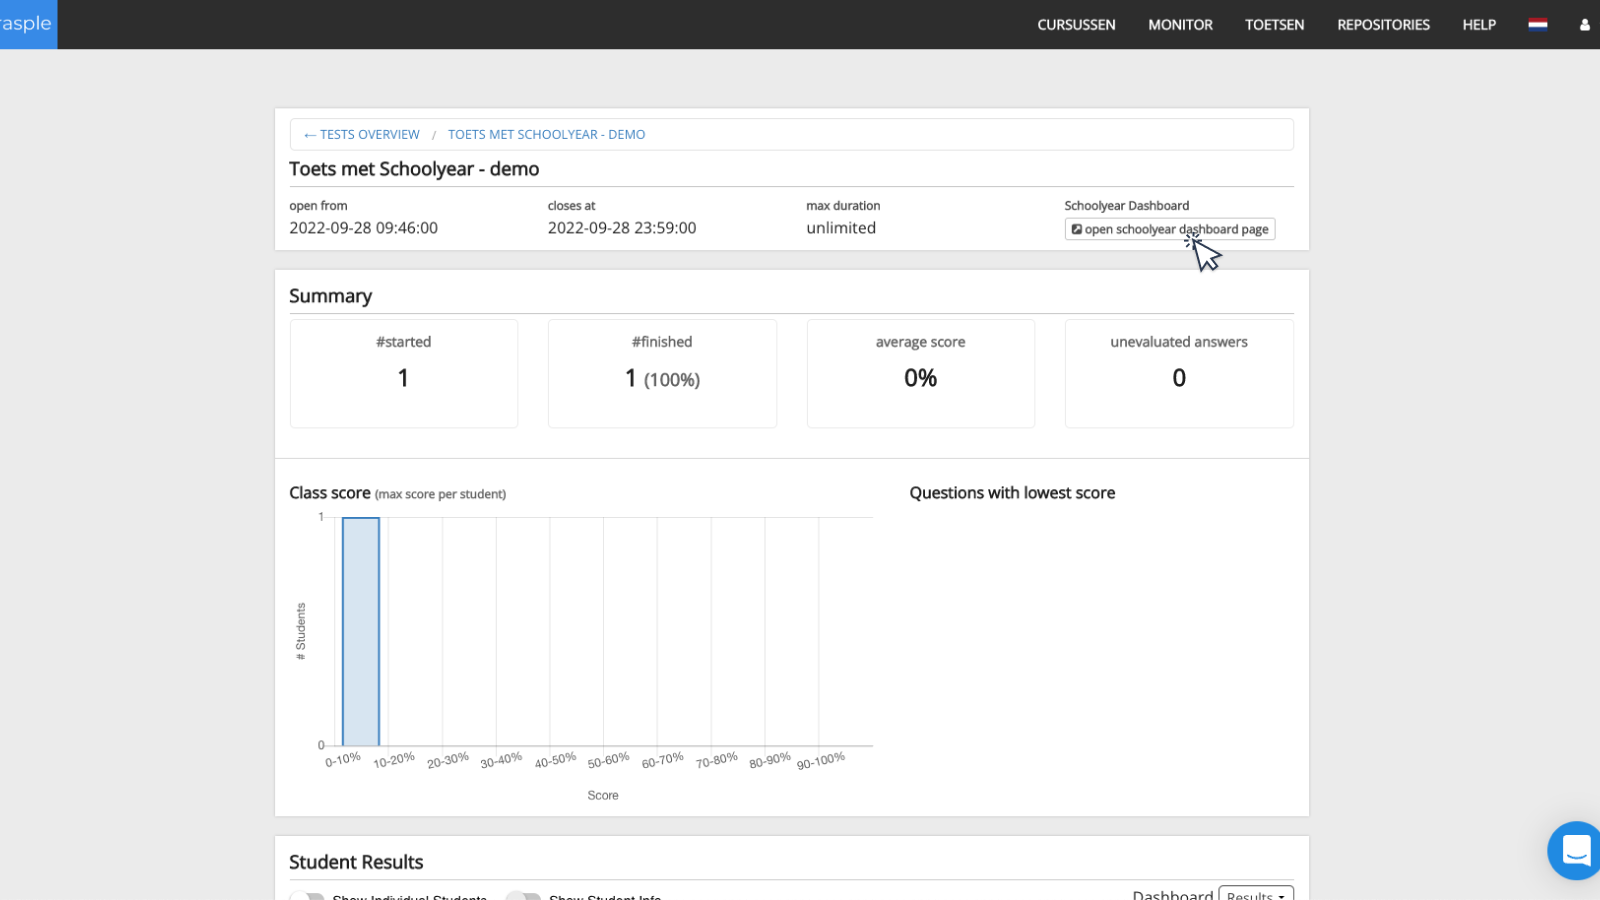Open the language selector flag icon
Image resolution: width=1600 pixels, height=900 pixels.
(x=1538, y=25)
